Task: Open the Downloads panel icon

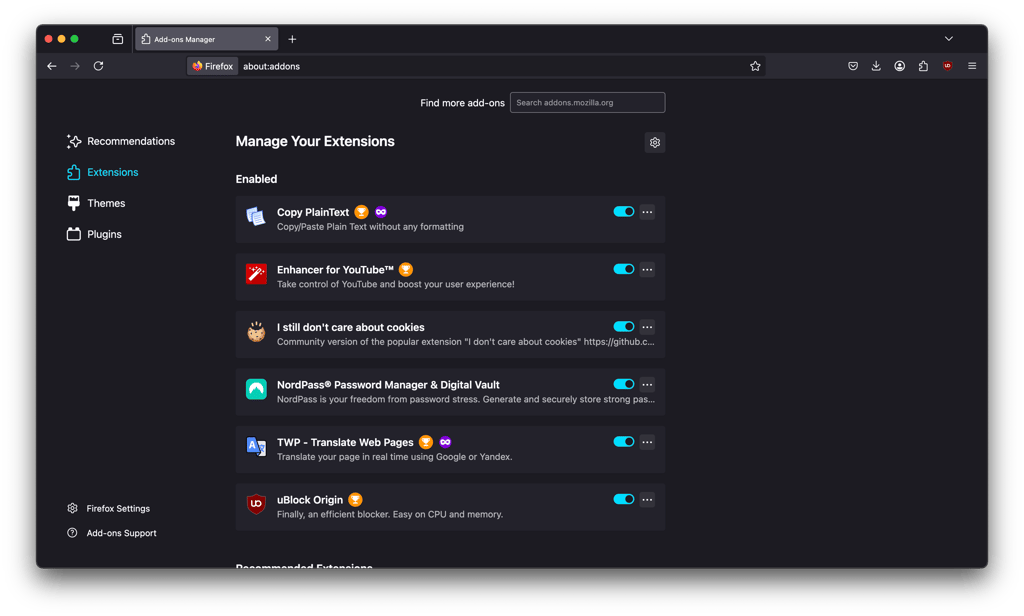Action: [876, 66]
